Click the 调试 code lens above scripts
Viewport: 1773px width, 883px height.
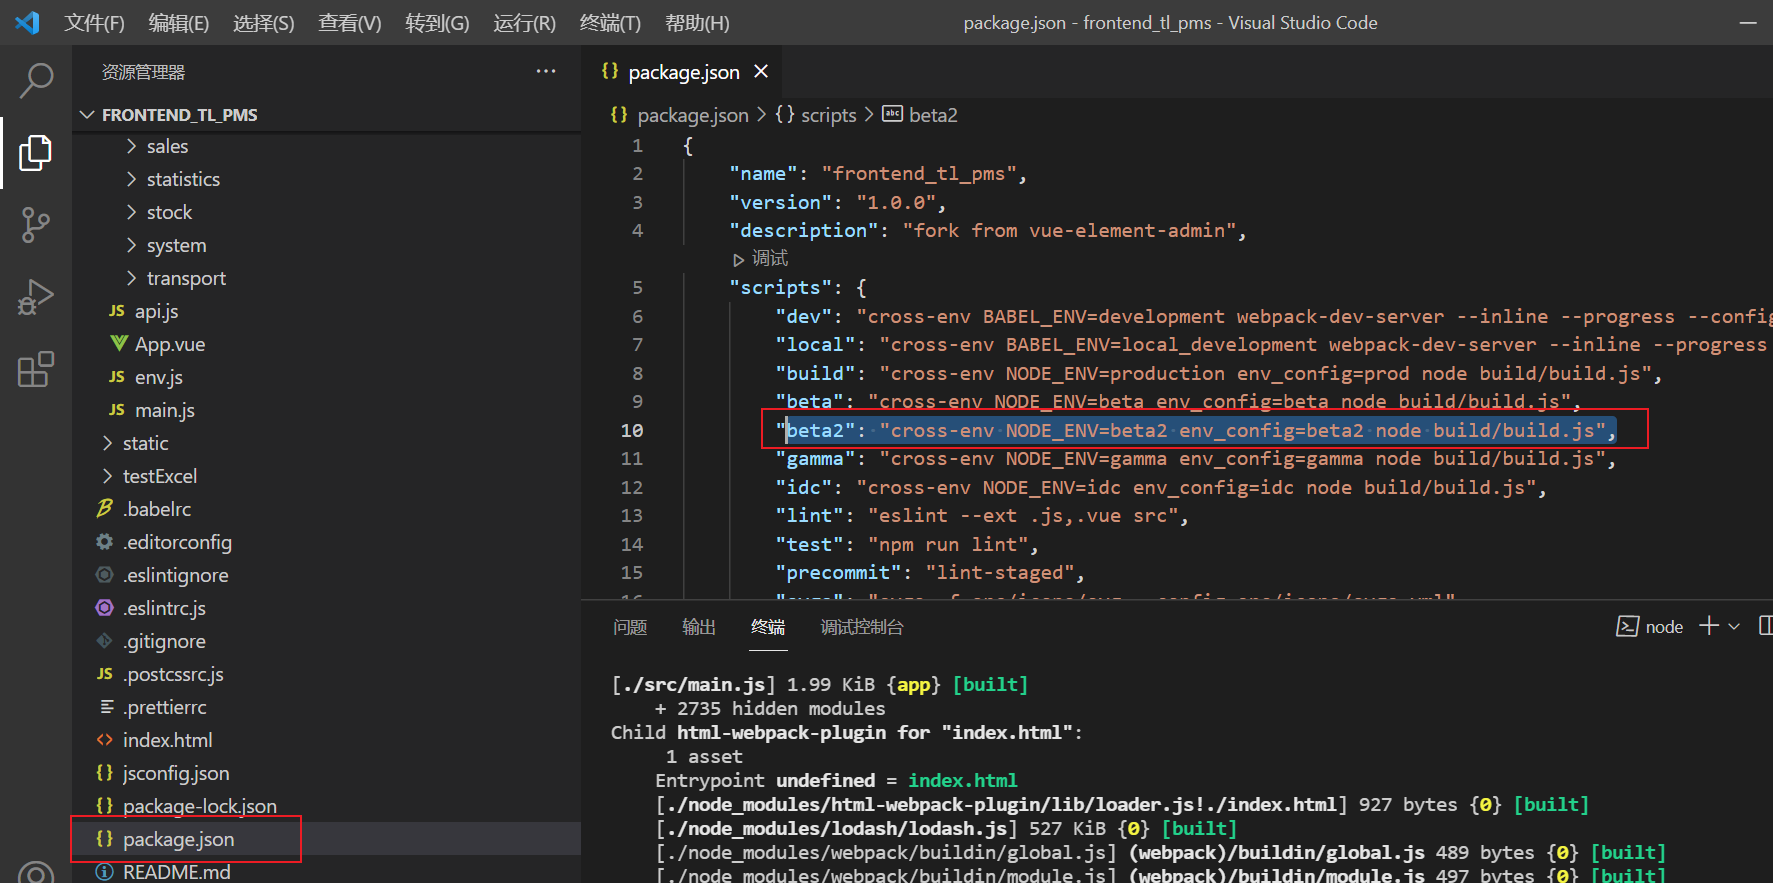click(x=769, y=259)
